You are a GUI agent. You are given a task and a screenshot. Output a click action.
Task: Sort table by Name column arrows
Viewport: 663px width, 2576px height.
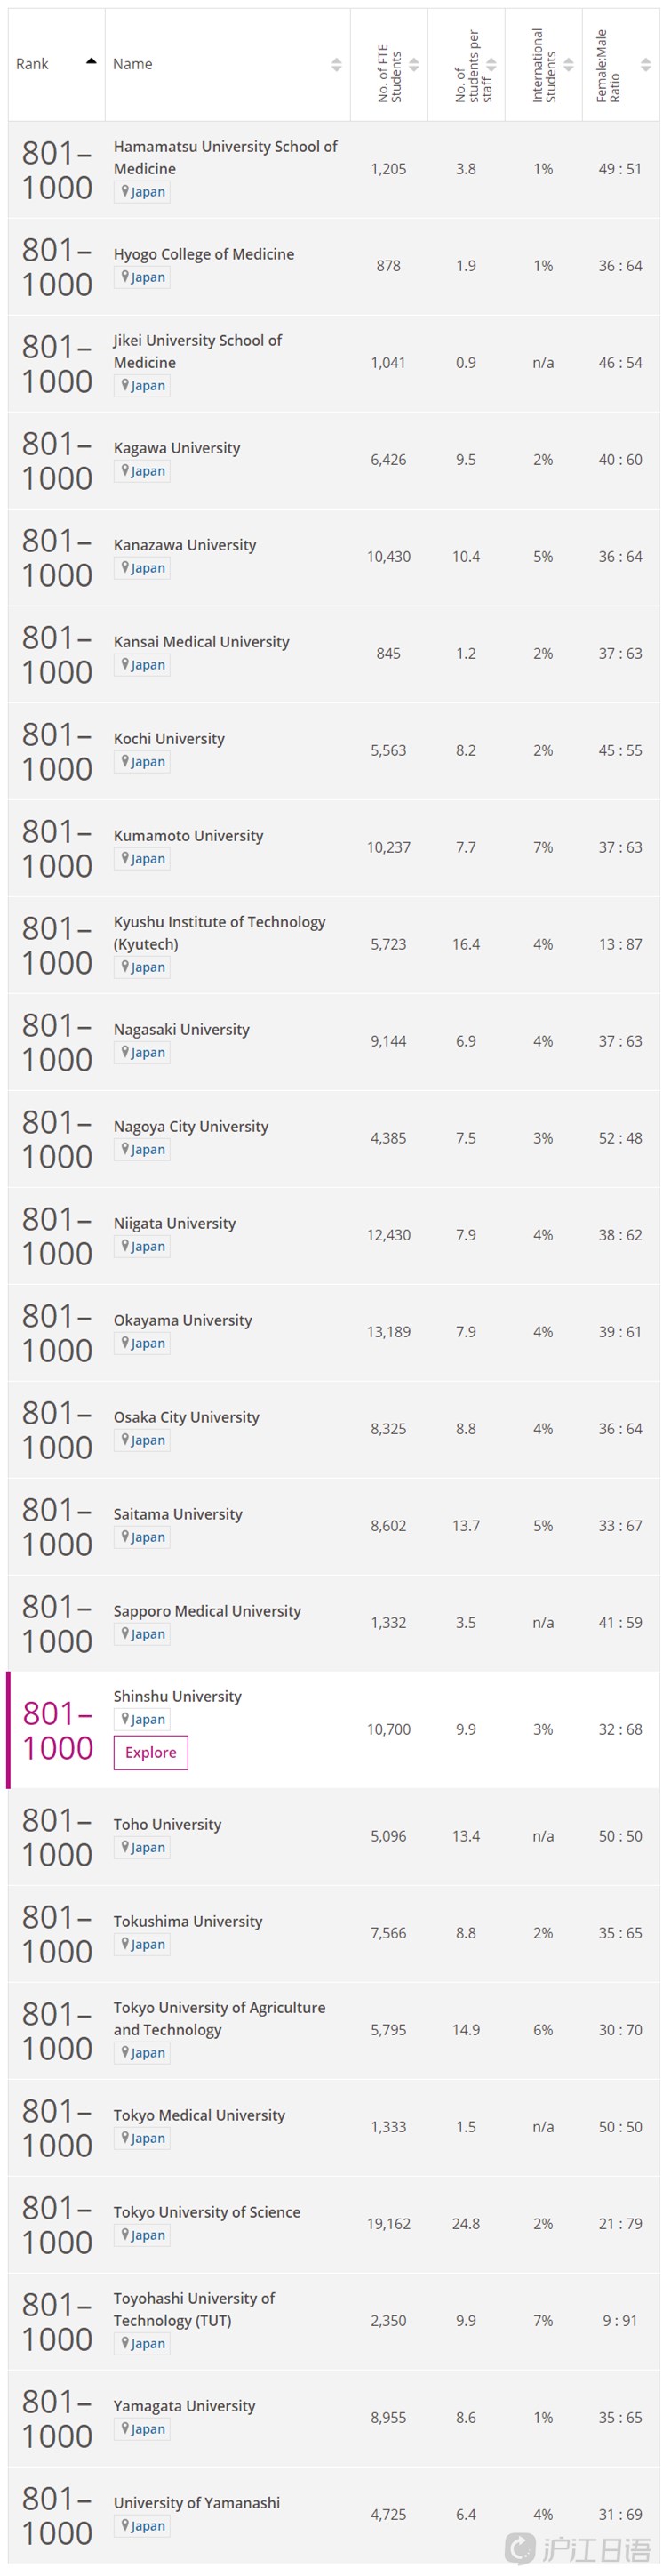coord(337,65)
